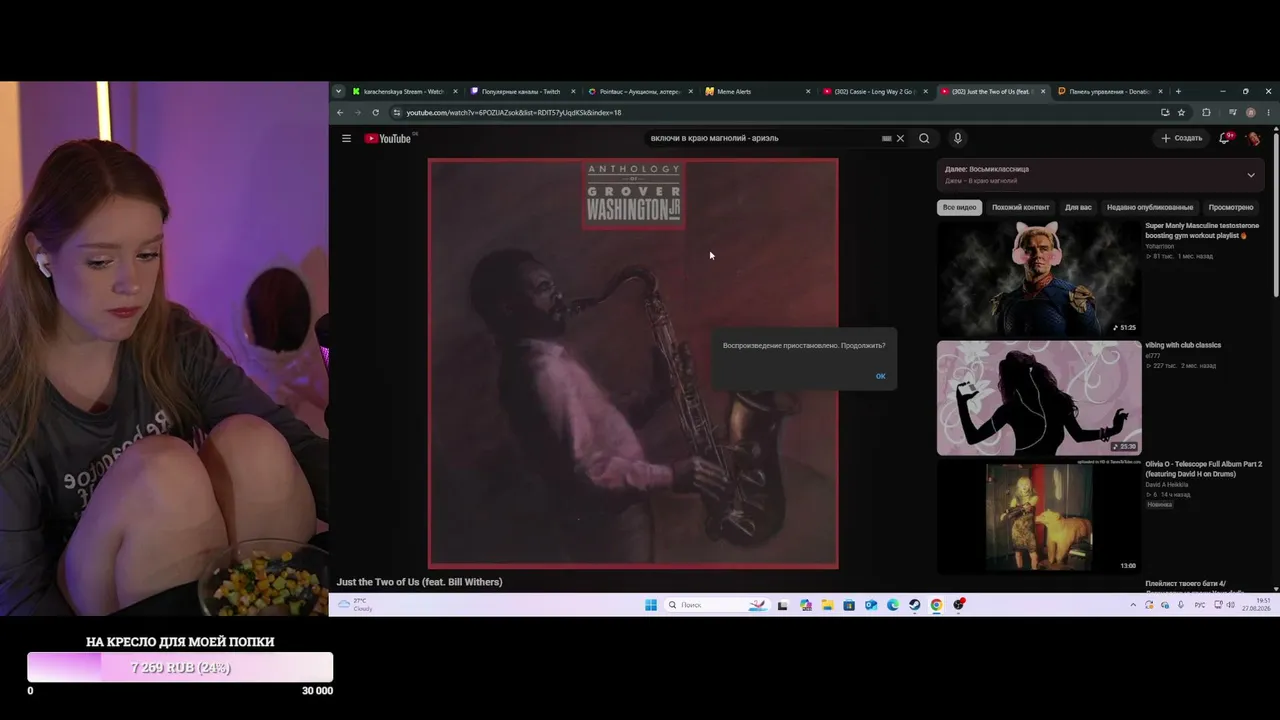The height and width of the screenshot is (720, 1280).
Task: Reload the current page
Action: 375,112
